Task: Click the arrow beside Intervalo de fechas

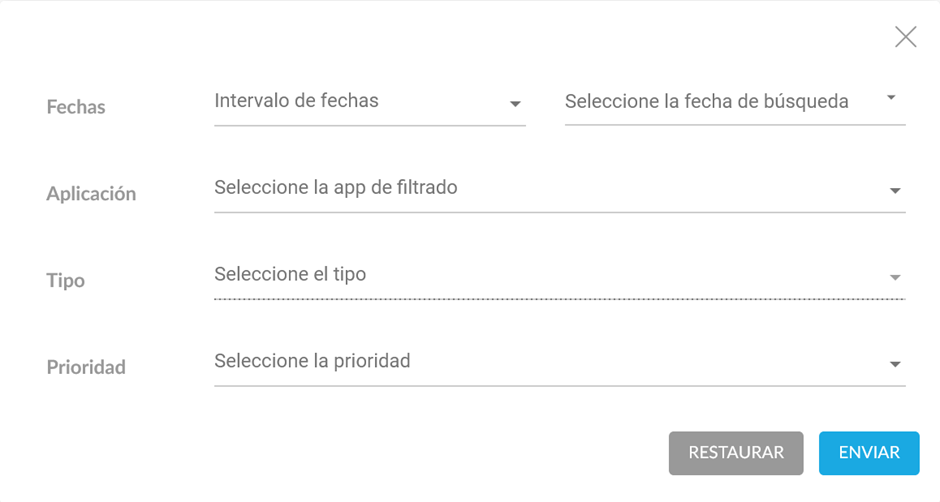Action: 515,104
